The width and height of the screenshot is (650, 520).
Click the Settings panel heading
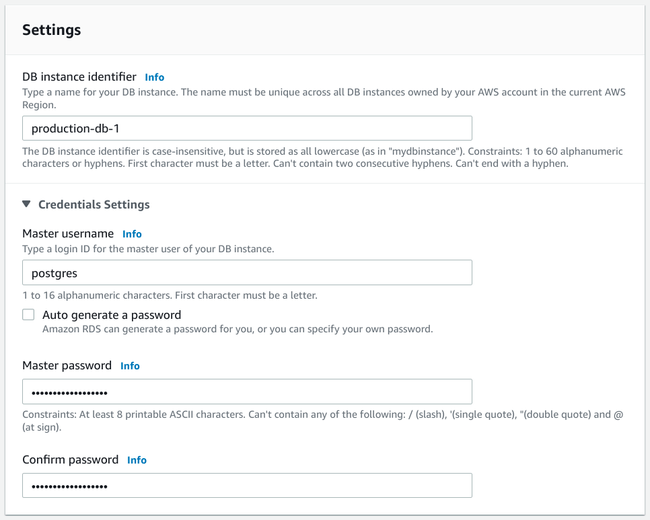[52, 30]
